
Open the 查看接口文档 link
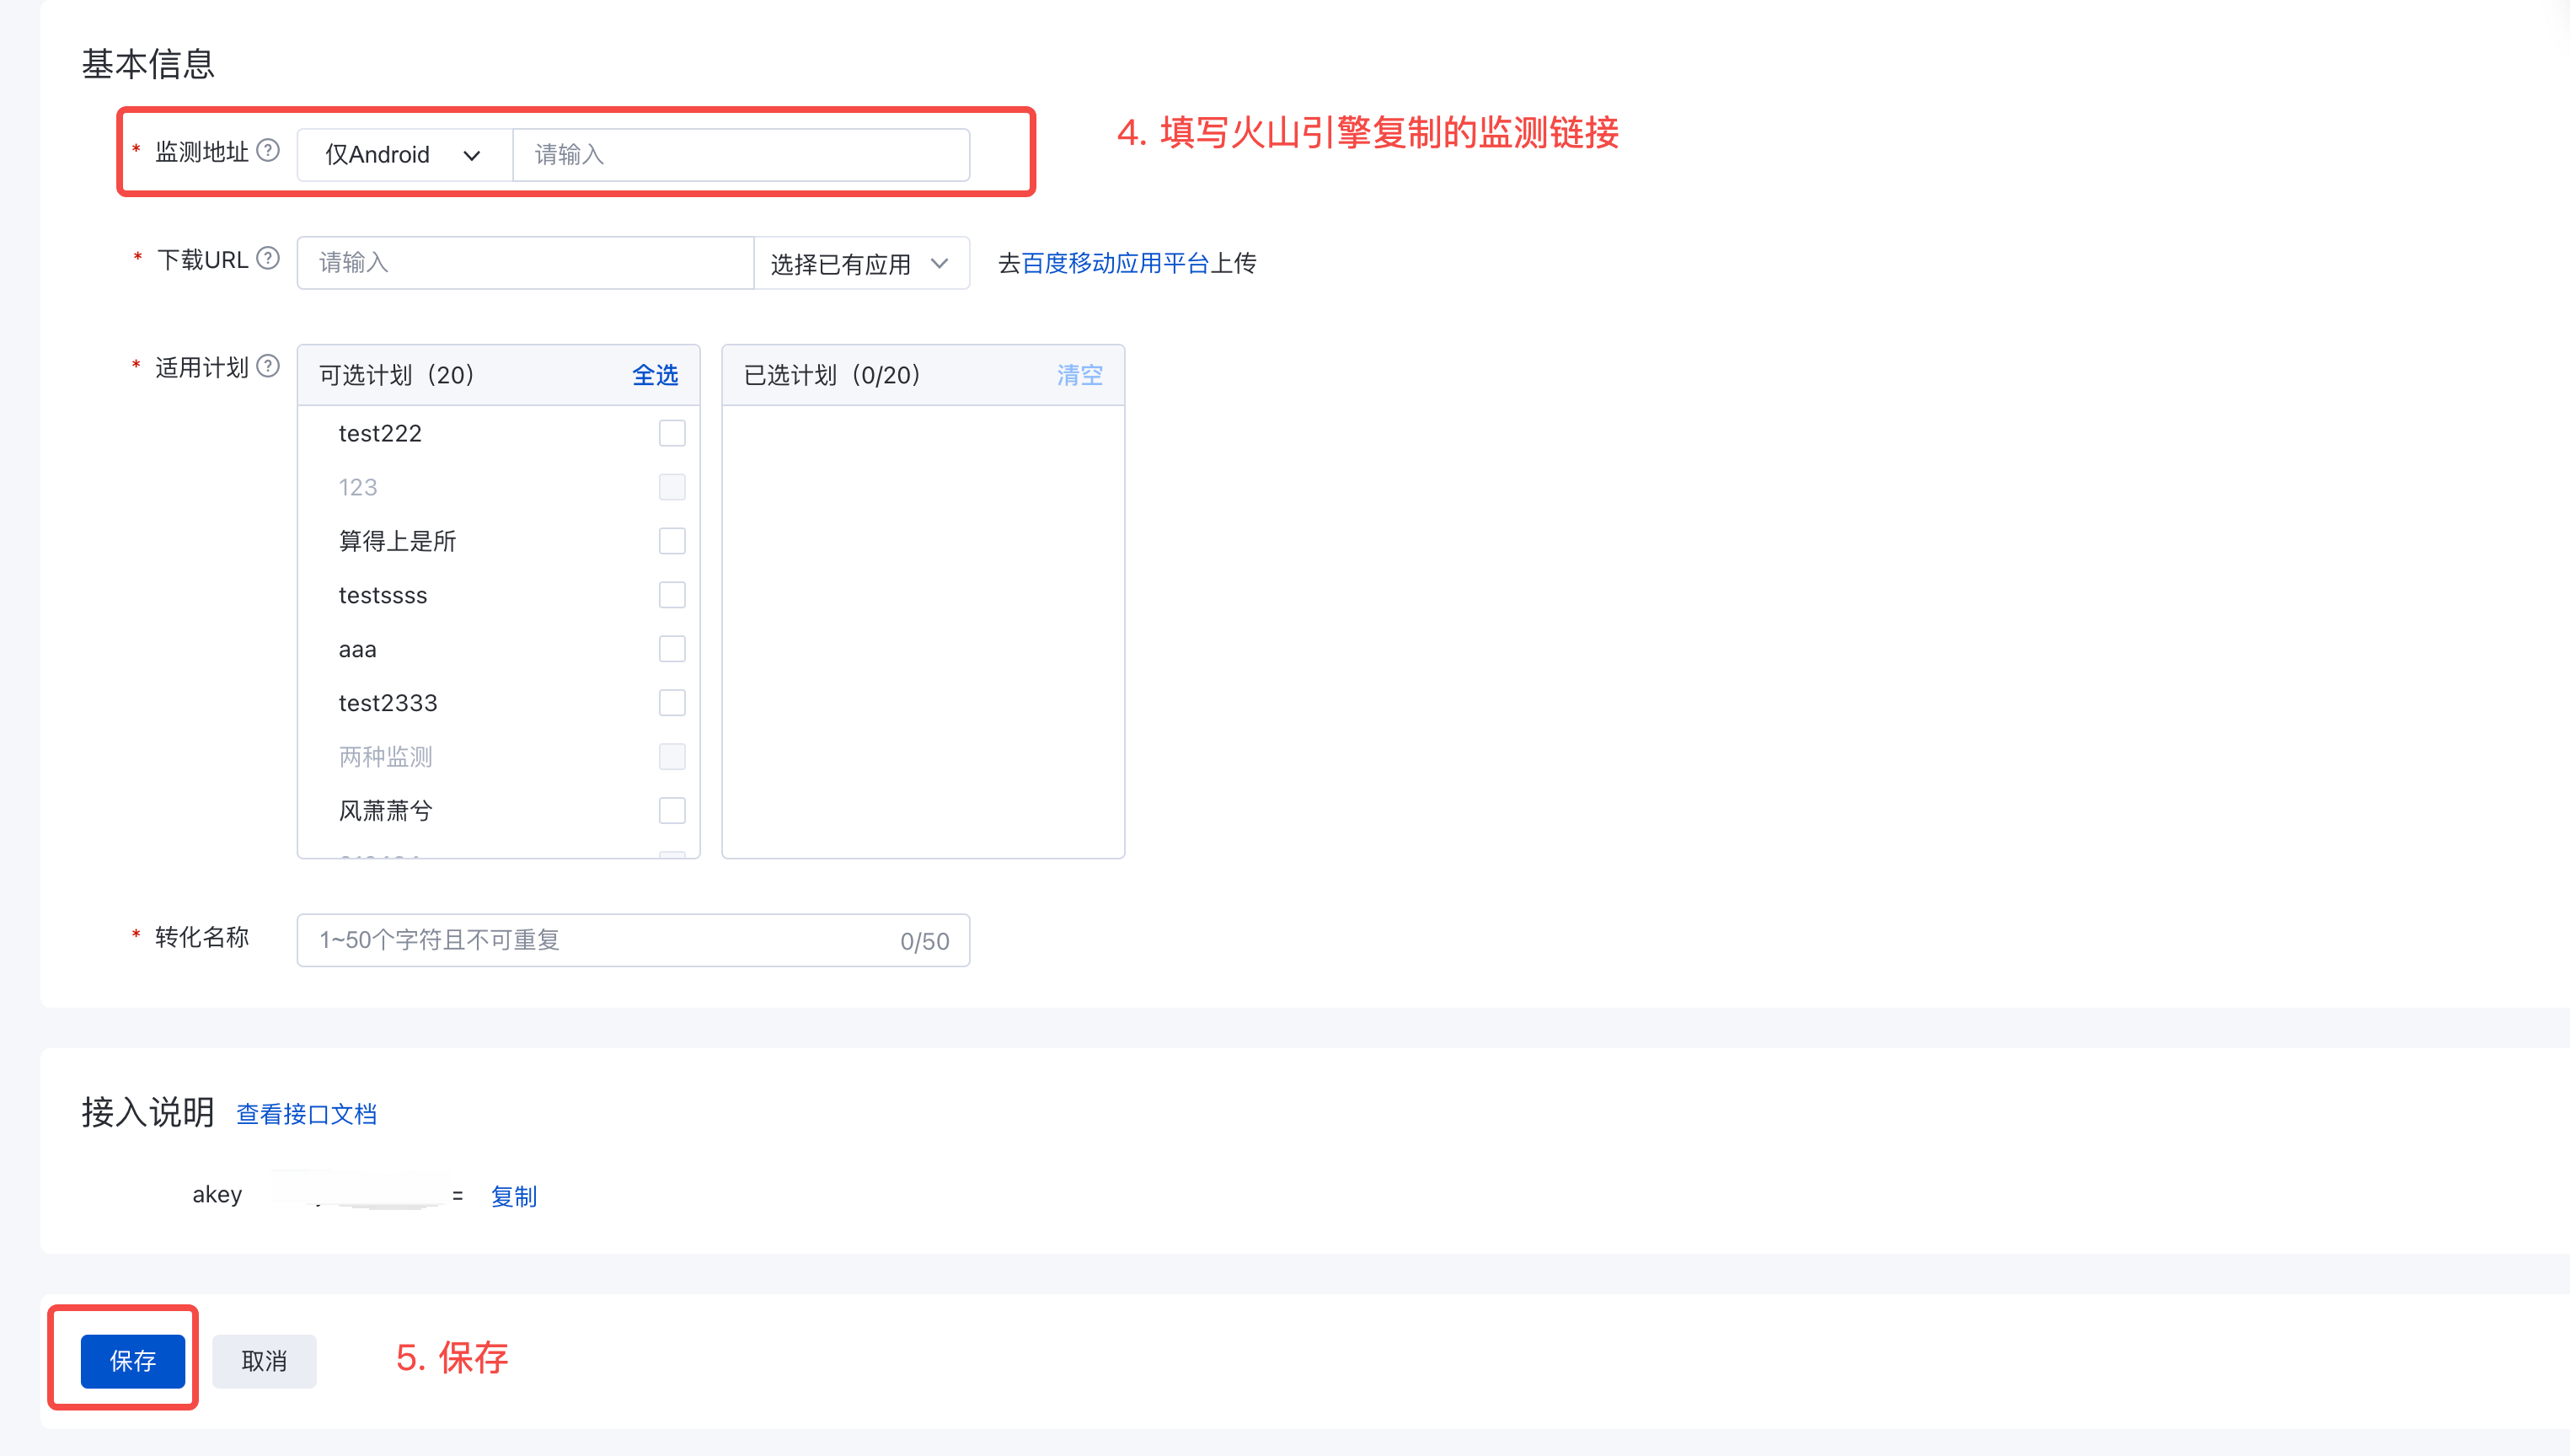click(306, 1114)
